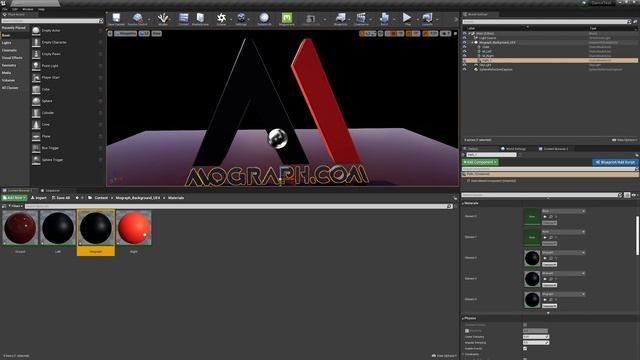Select the Point Light placement icon

[36, 66]
